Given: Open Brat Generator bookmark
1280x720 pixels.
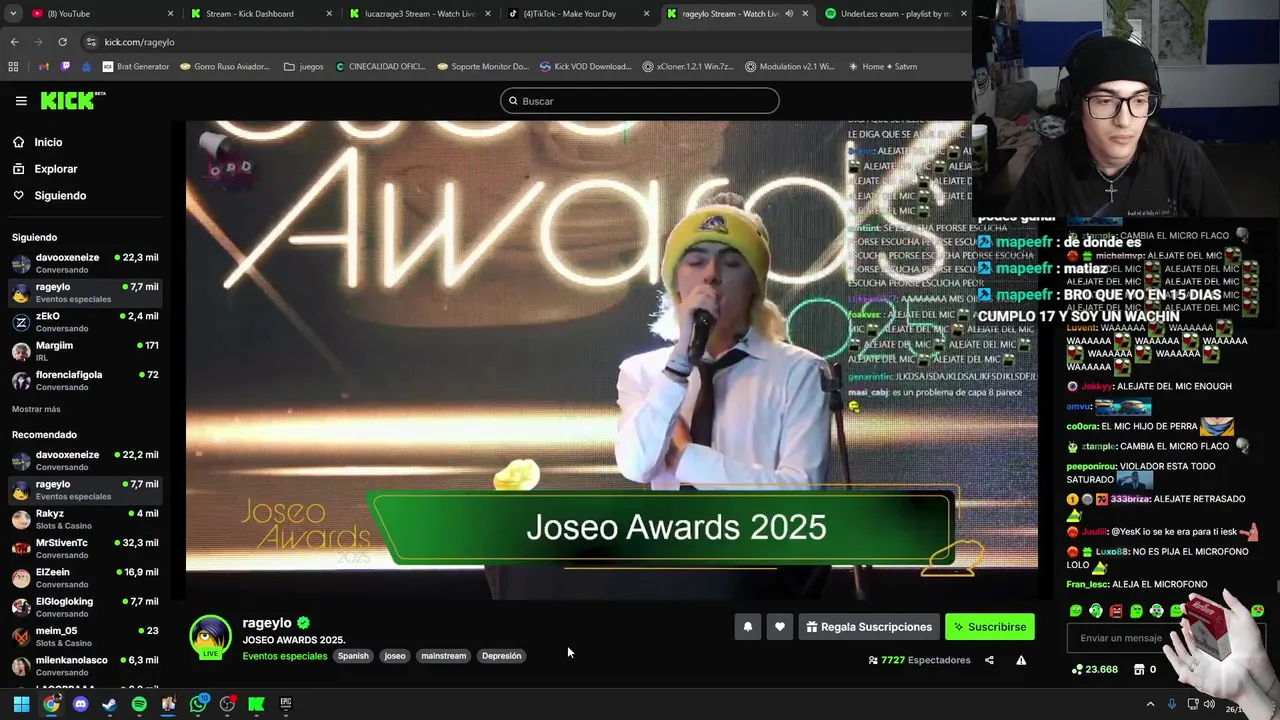Looking at the screenshot, I should coord(136,67).
